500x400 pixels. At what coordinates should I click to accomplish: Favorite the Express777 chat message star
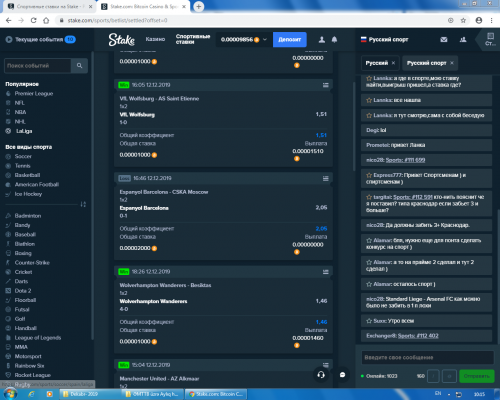[x=369, y=175]
